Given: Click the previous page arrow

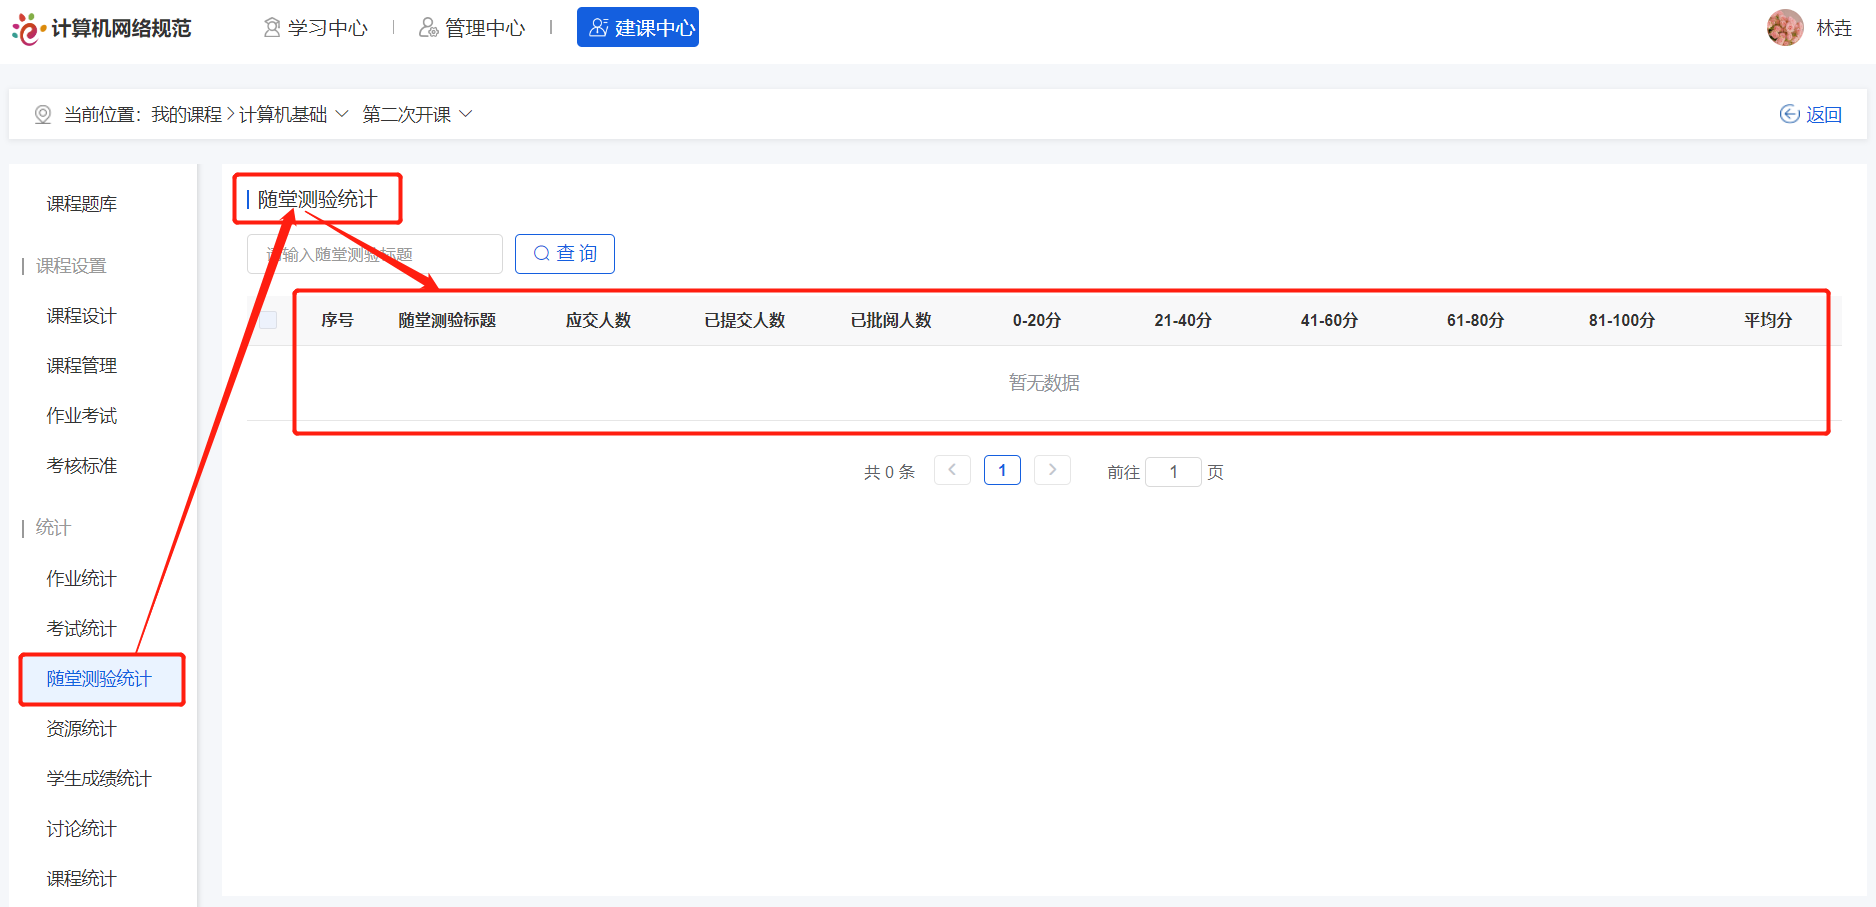Looking at the screenshot, I should coord(952,470).
